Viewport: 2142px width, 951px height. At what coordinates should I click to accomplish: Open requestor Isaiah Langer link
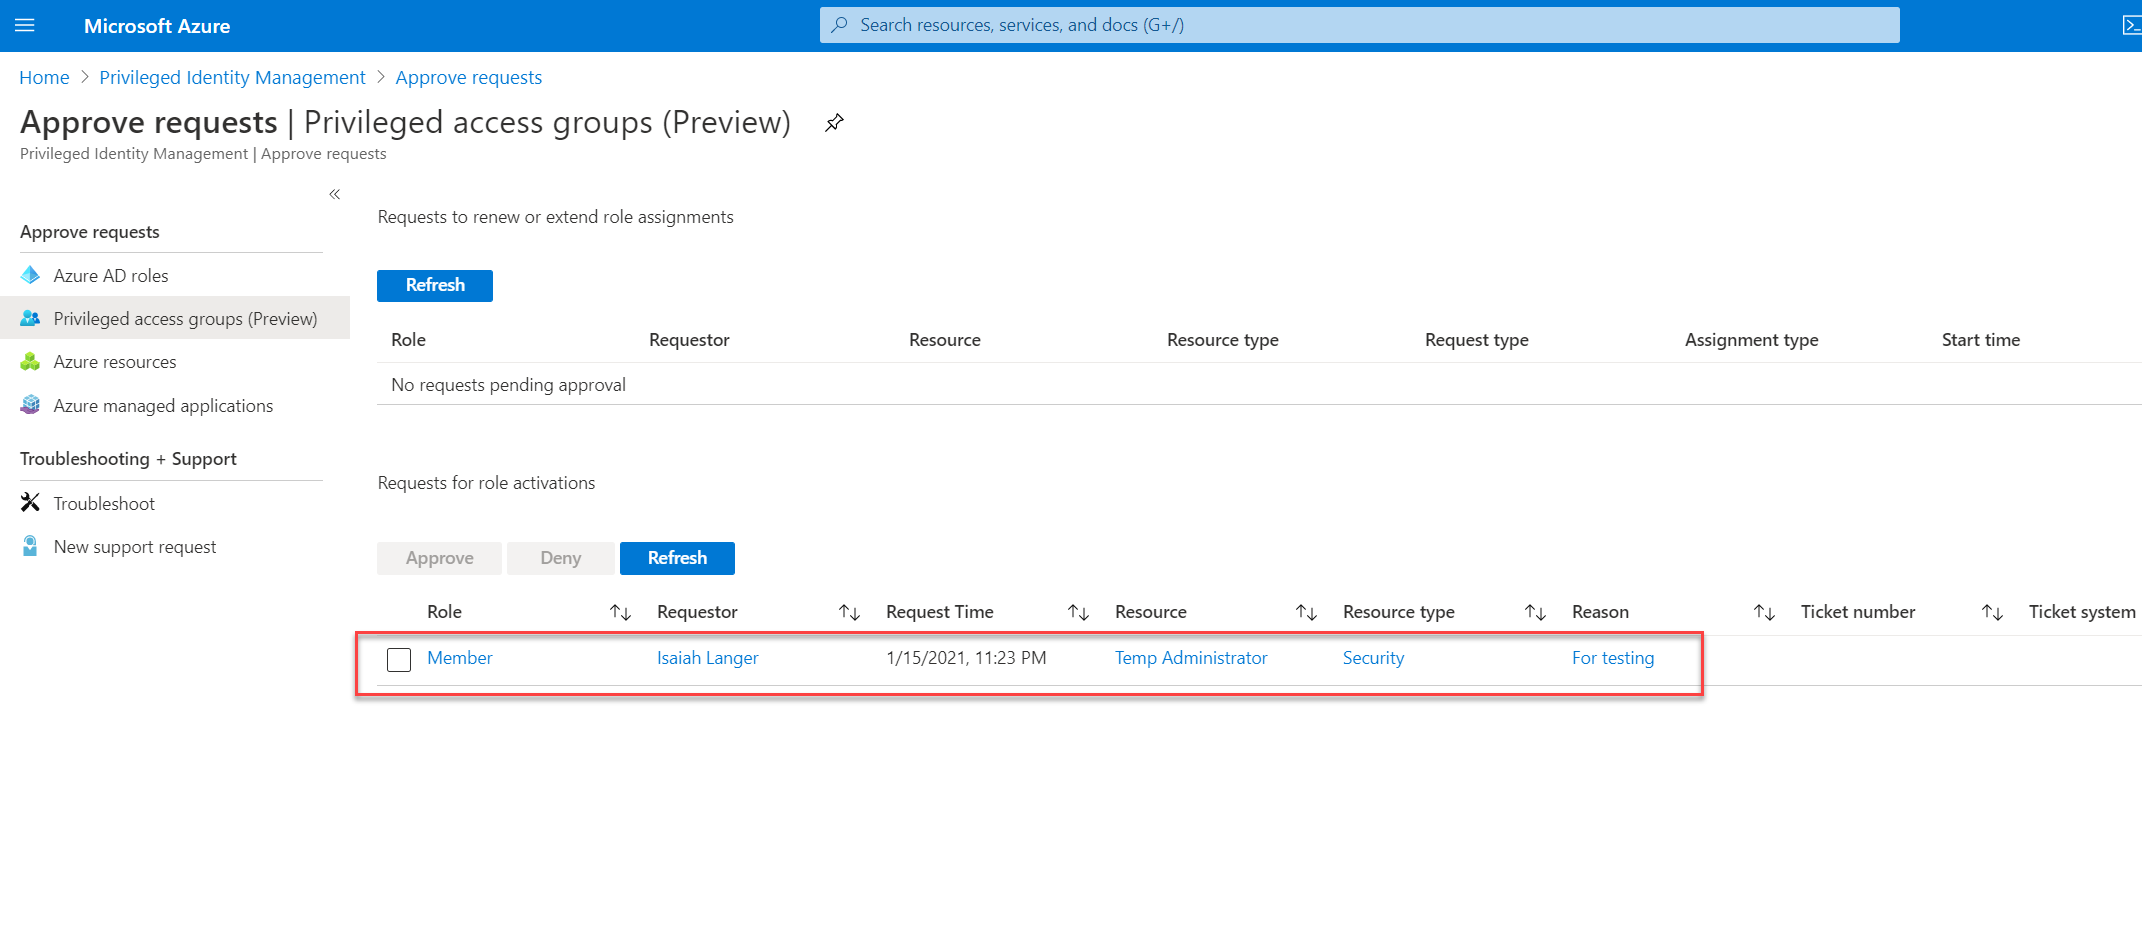click(707, 658)
